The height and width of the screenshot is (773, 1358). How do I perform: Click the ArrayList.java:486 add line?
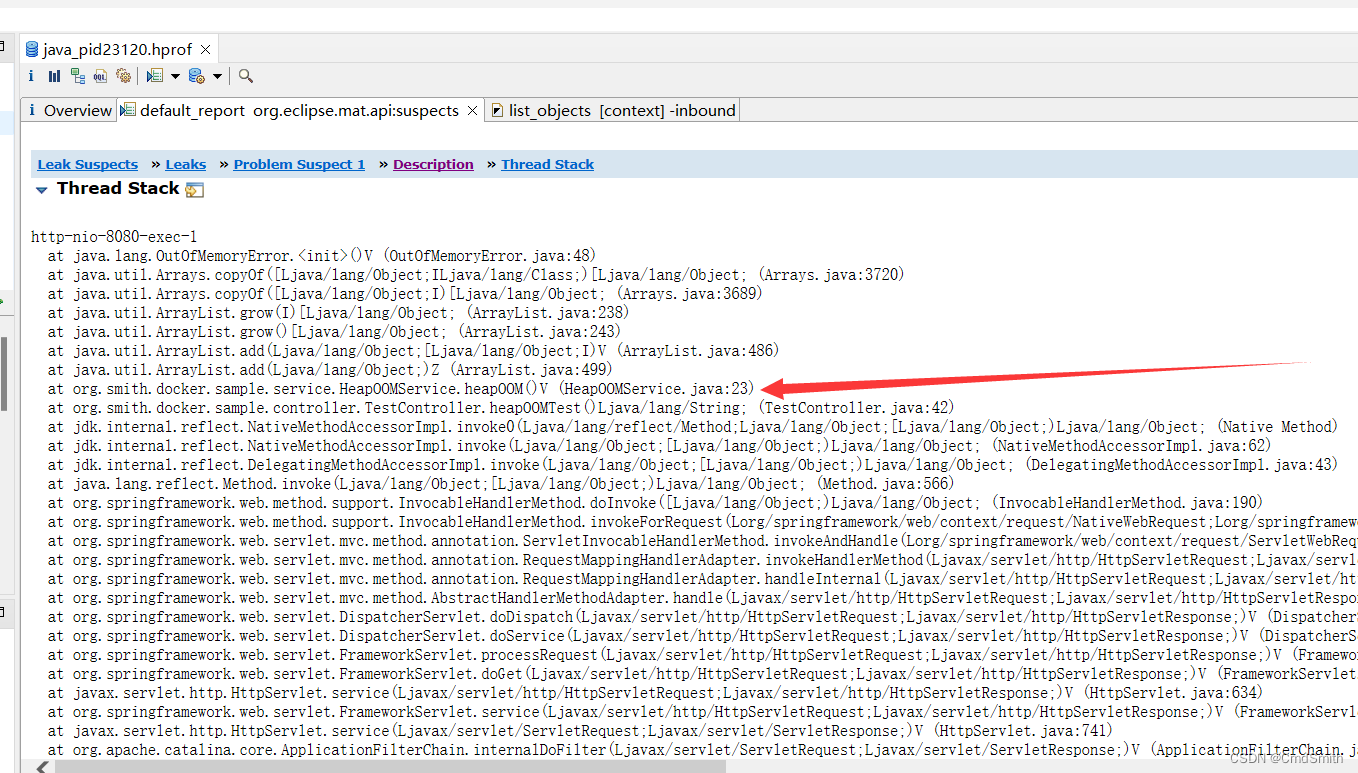(x=413, y=351)
